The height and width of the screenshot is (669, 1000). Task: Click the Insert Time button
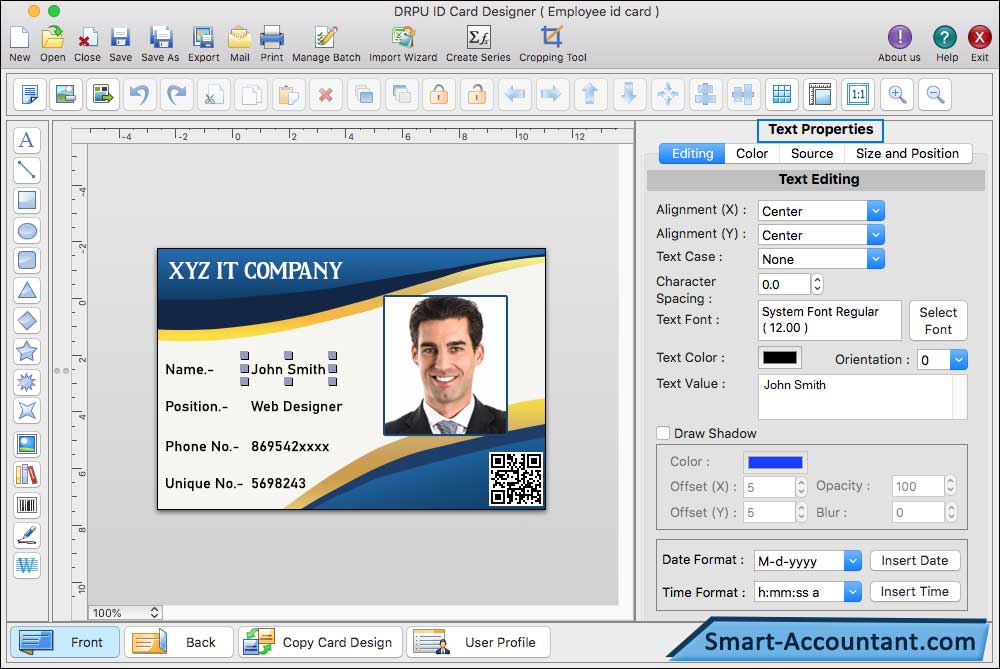pyautogui.click(x=915, y=592)
